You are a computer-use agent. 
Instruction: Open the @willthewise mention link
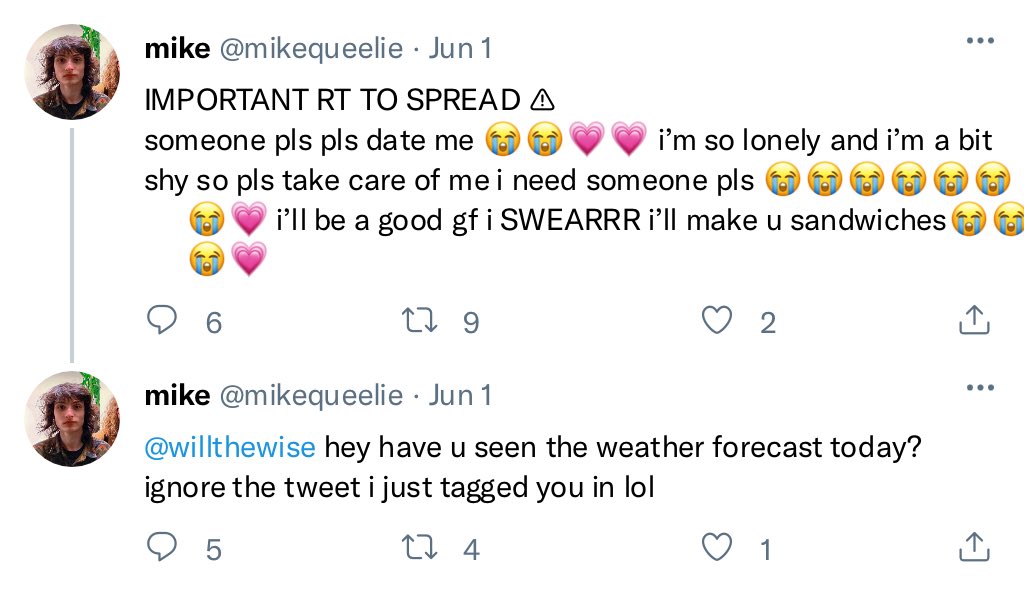click(230, 448)
